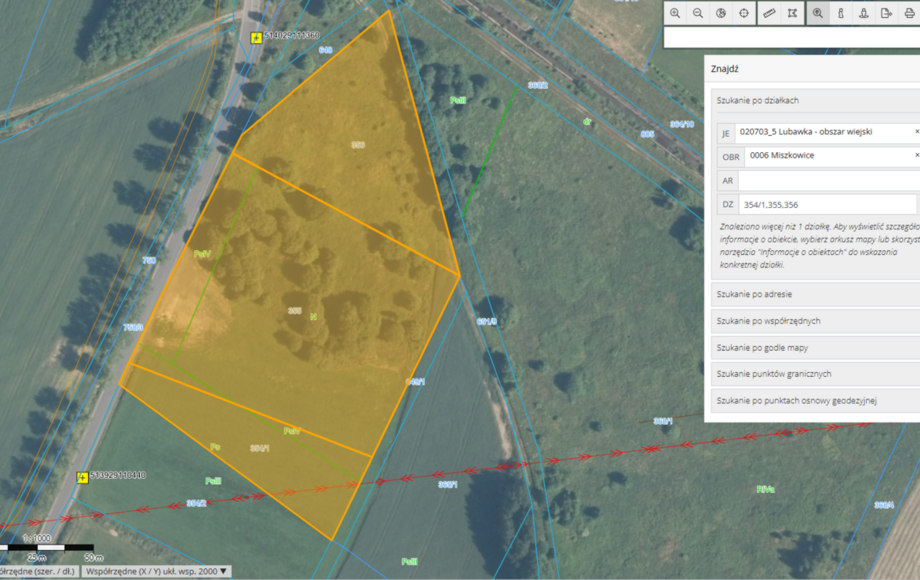
Task: Expand 'Szukanie punktów granicznych' section
Action: pyautogui.click(x=816, y=374)
